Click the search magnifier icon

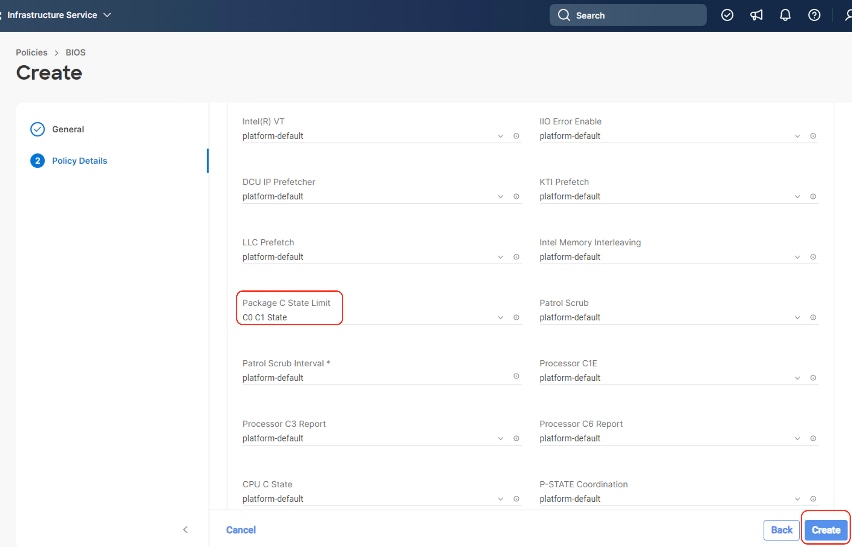564,15
